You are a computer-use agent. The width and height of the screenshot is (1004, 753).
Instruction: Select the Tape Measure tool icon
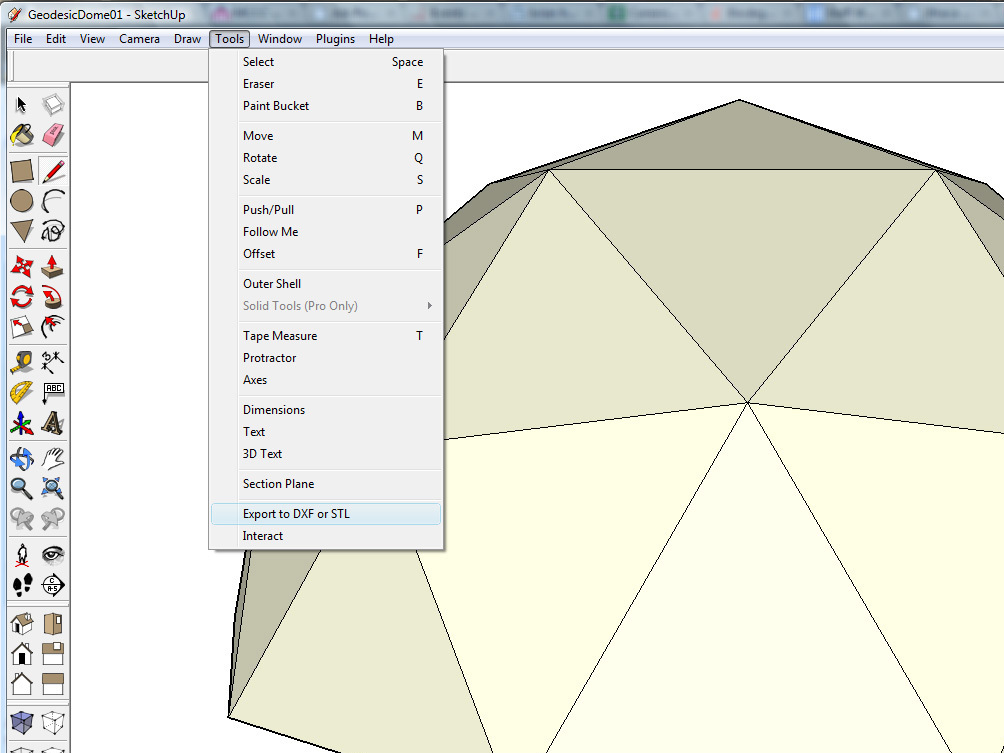click(x=22, y=362)
